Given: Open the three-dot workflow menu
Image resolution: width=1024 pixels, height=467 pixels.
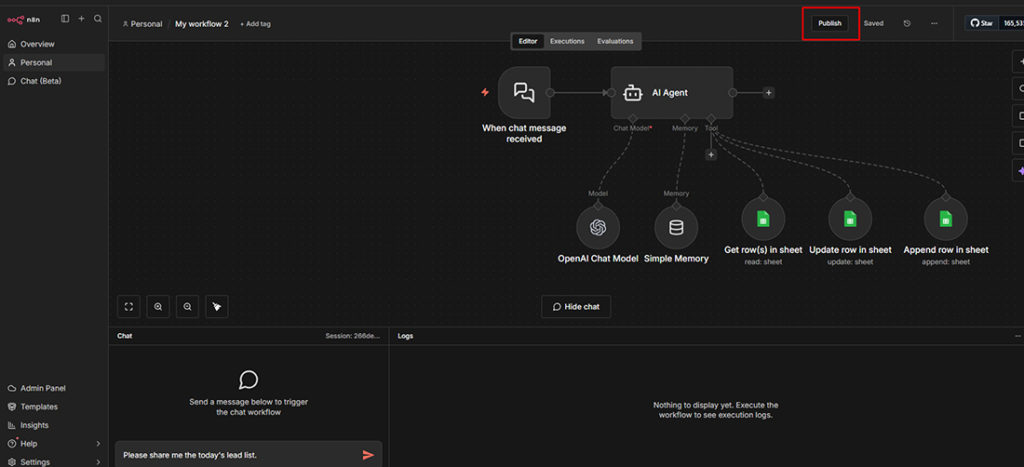Looking at the screenshot, I should [x=934, y=24].
